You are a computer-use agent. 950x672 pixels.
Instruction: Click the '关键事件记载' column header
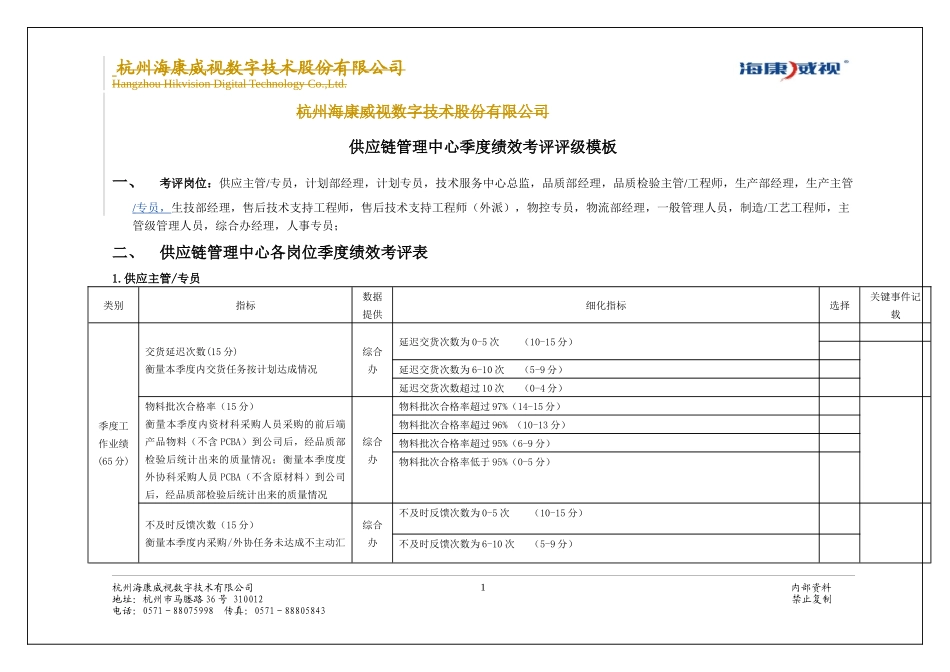(895, 305)
